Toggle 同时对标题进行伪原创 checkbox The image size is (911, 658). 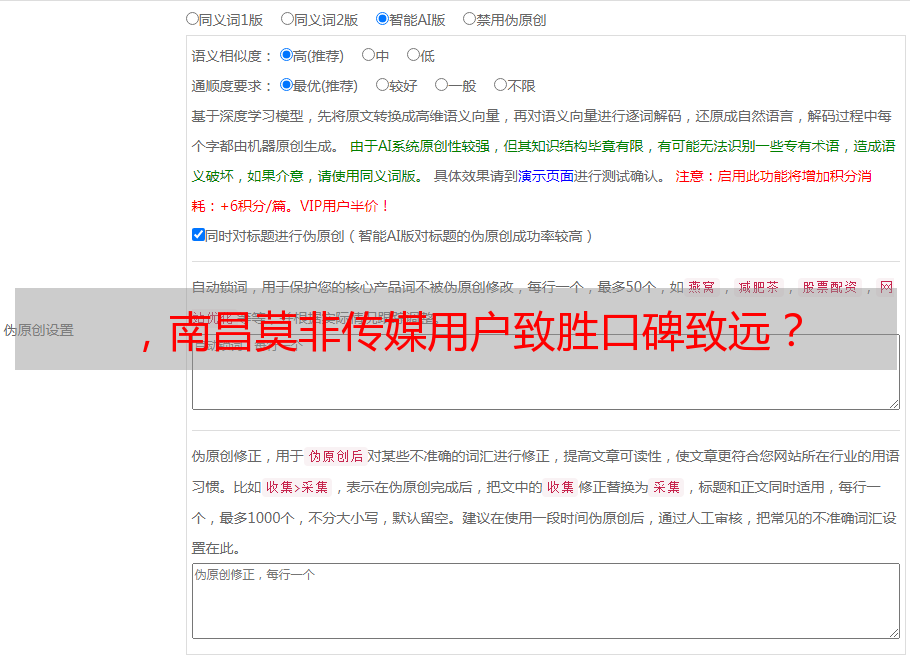[198, 235]
